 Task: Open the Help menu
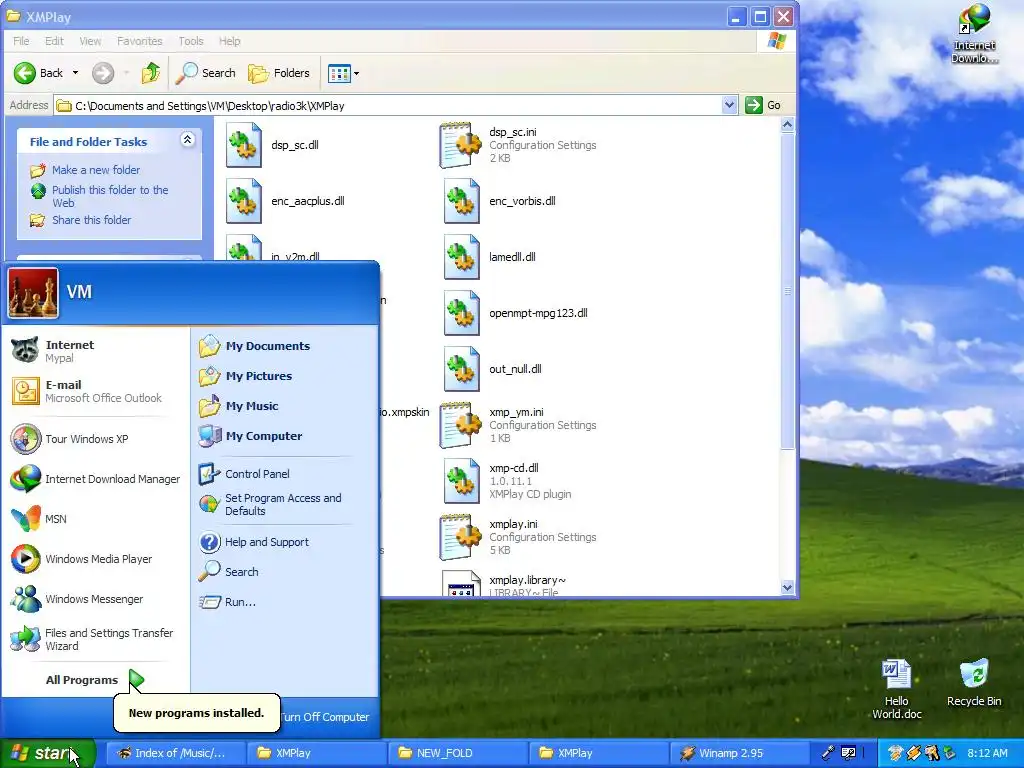point(229,41)
